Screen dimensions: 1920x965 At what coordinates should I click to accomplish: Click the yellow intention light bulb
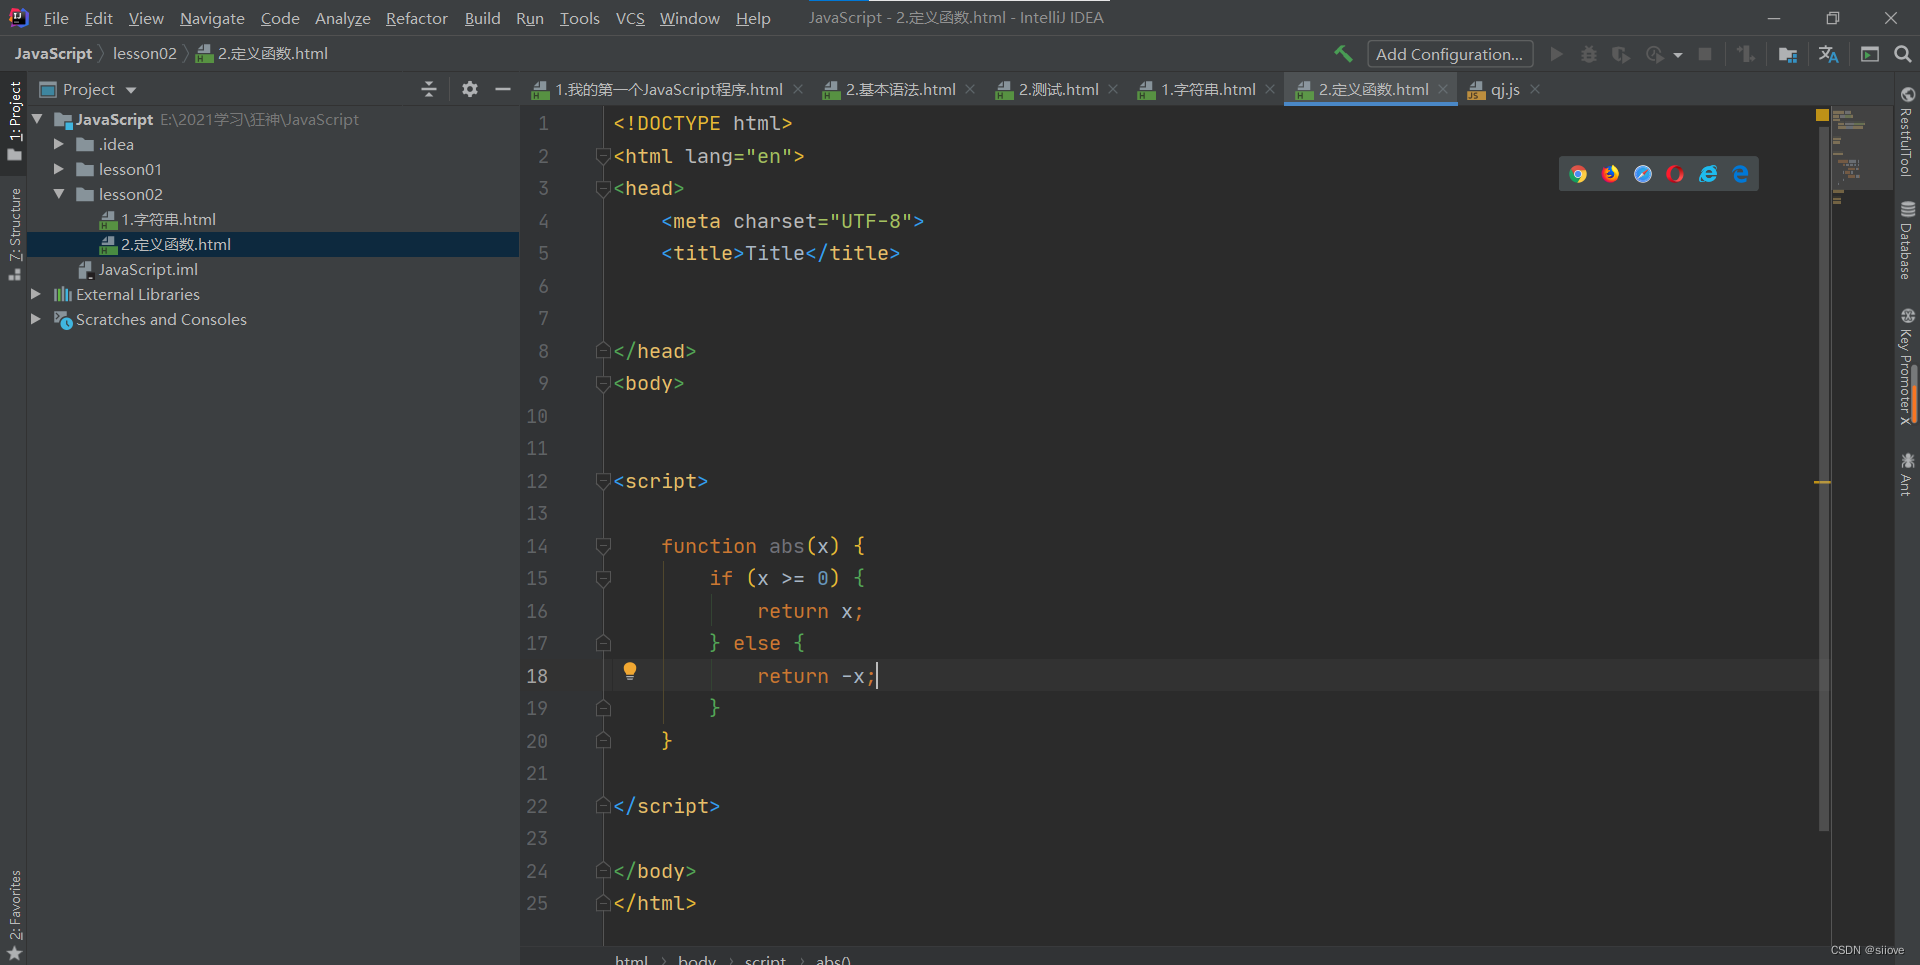(x=630, y=671)
